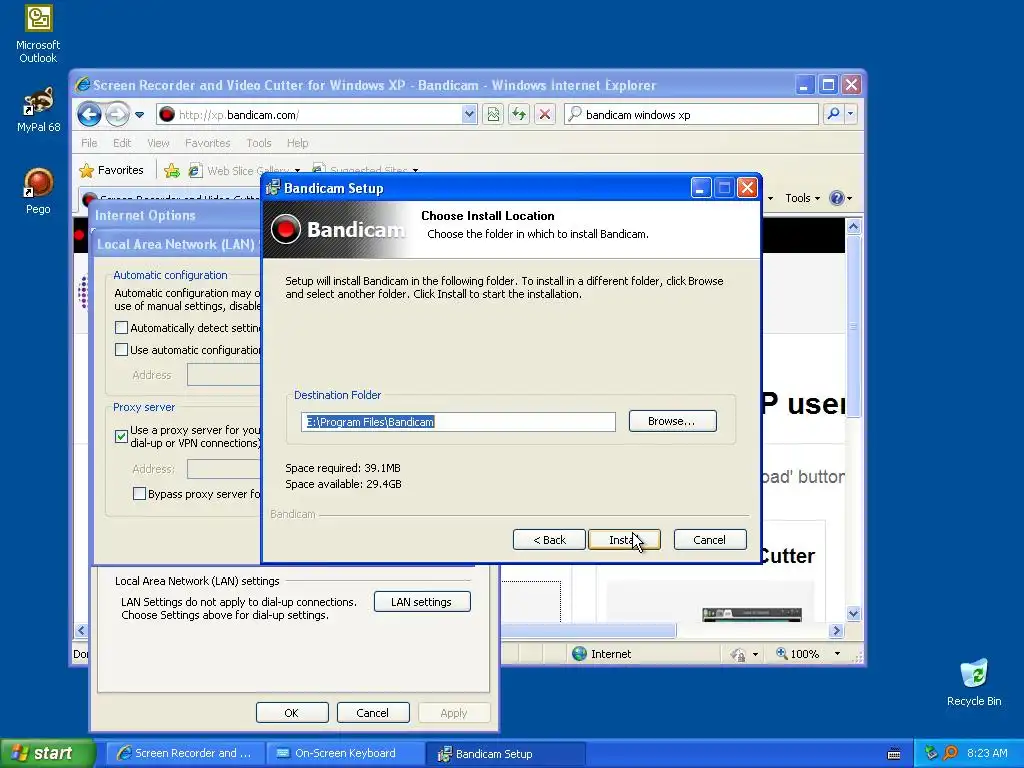Open Tools dropdown in command bar
1024x768 pixels.
[802, 198]
